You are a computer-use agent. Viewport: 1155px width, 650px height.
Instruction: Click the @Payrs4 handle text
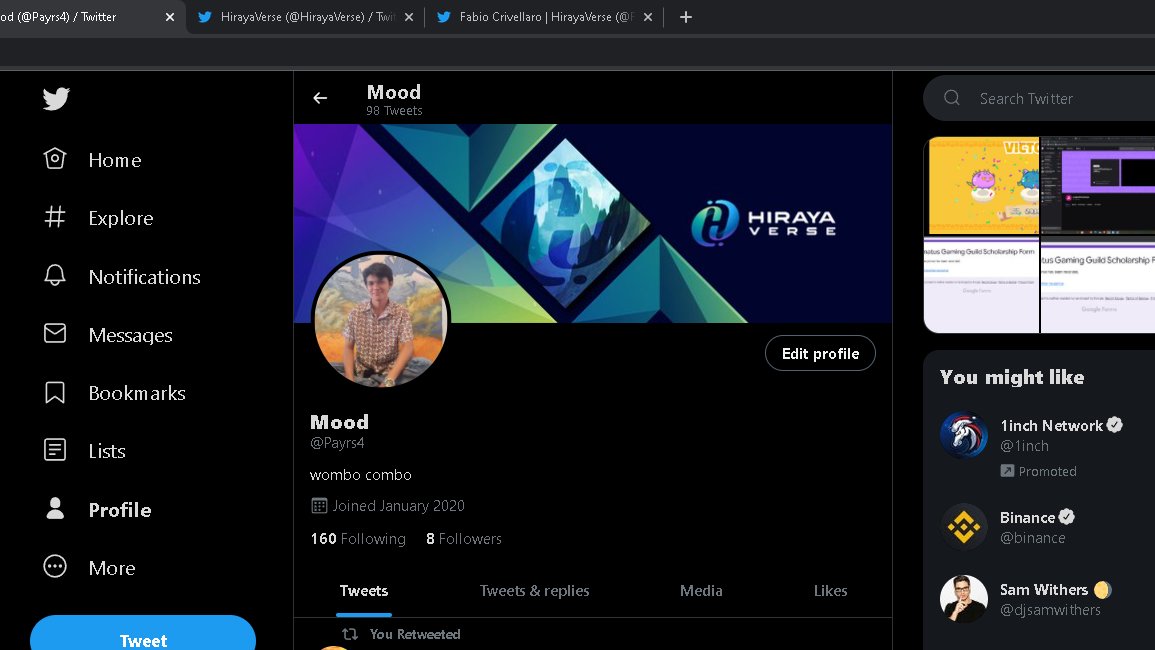click(337, 443)
